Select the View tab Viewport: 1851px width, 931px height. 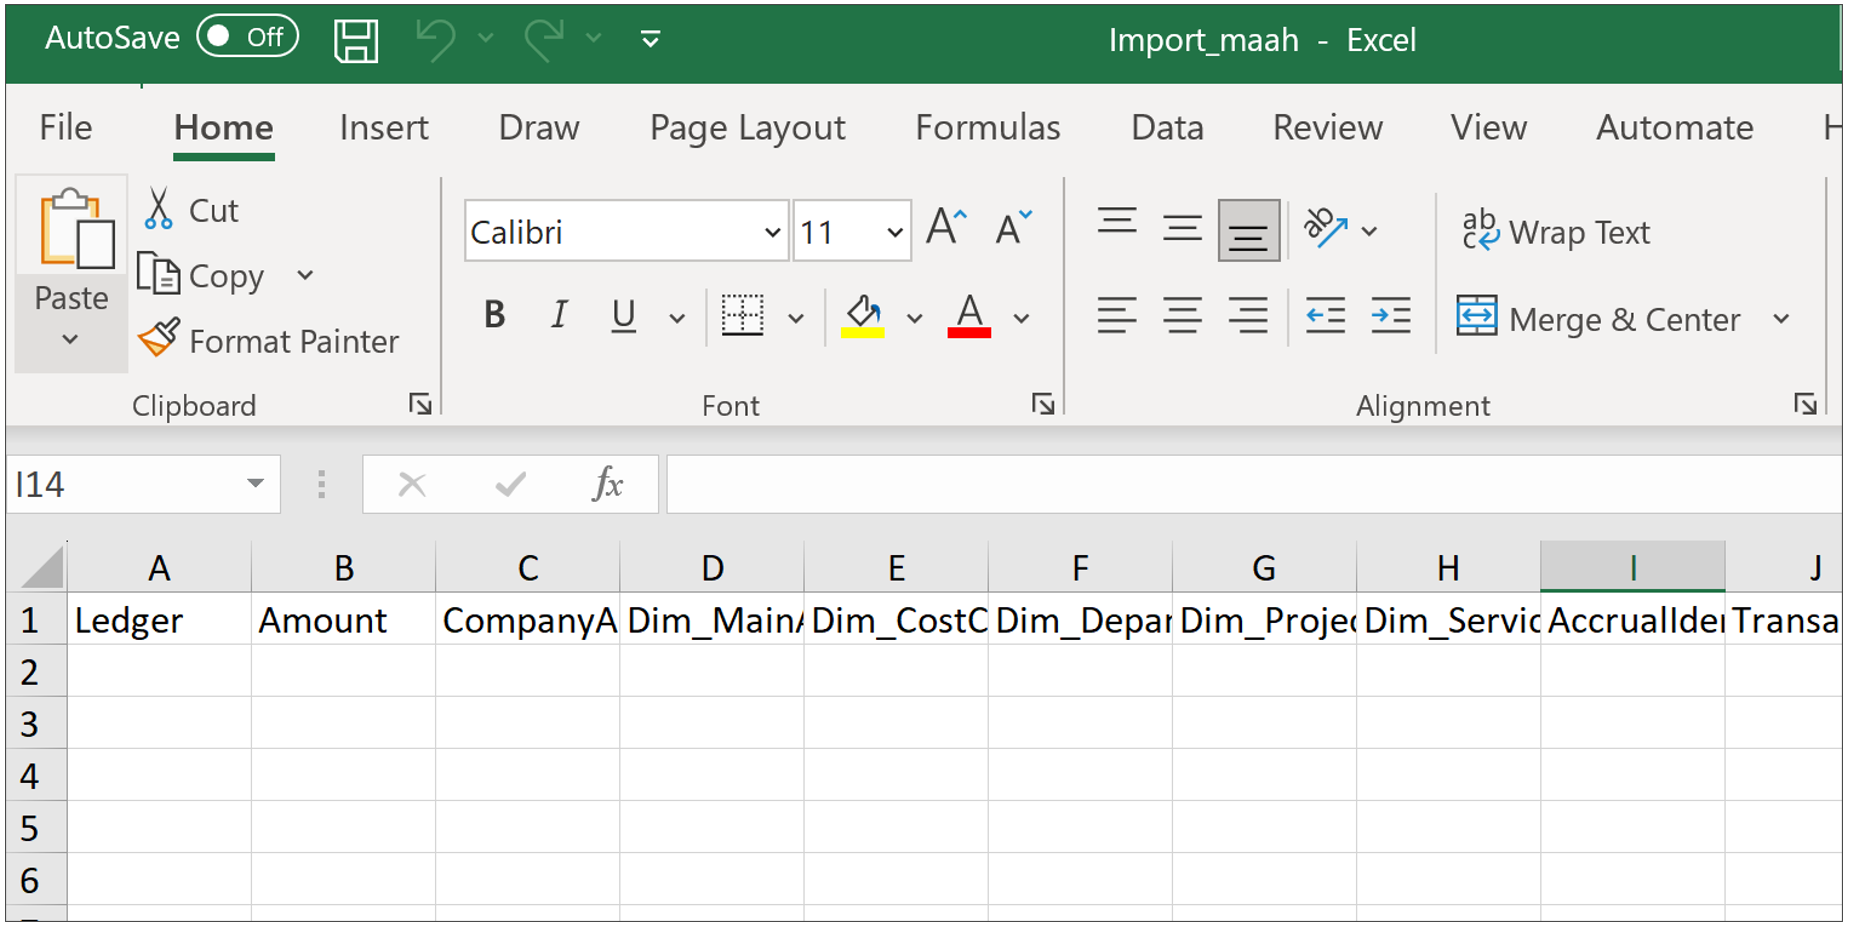(x=1489, y=128)
